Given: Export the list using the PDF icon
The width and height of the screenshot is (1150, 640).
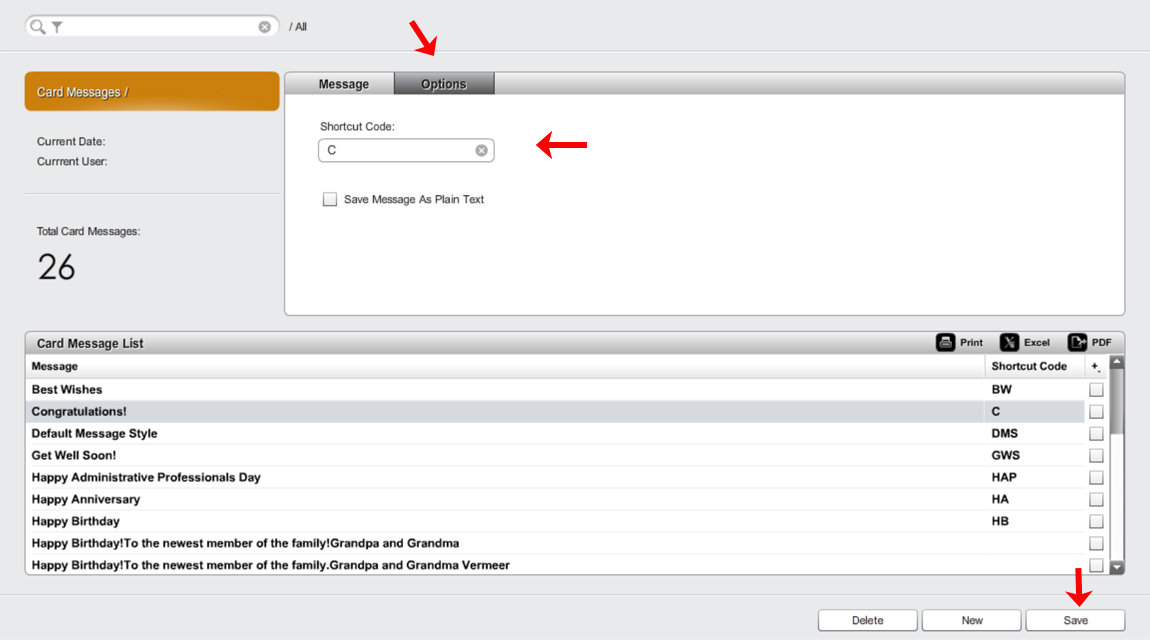Looking at the screenshot, I should point(1077,342).
